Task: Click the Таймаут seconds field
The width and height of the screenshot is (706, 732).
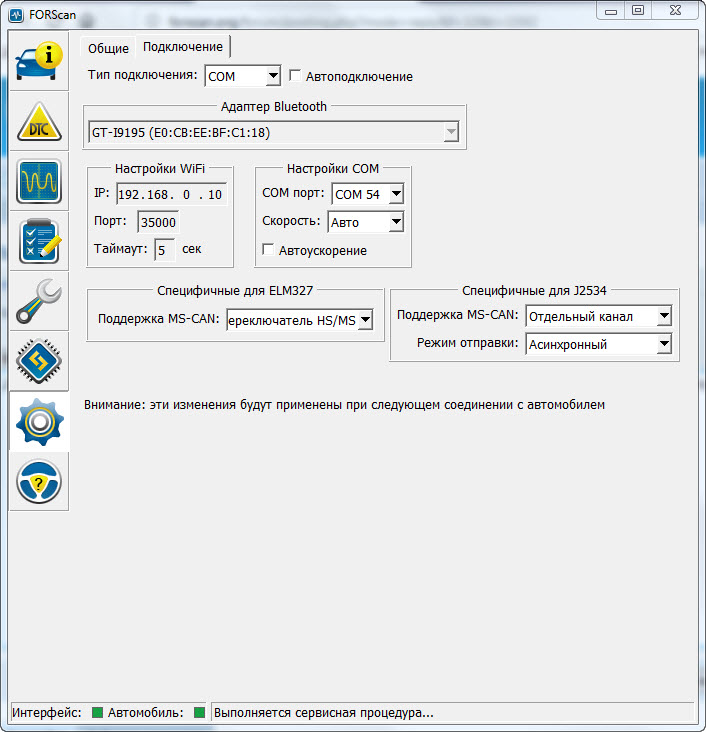Action: pyautogui.click(x=165, y=249)
